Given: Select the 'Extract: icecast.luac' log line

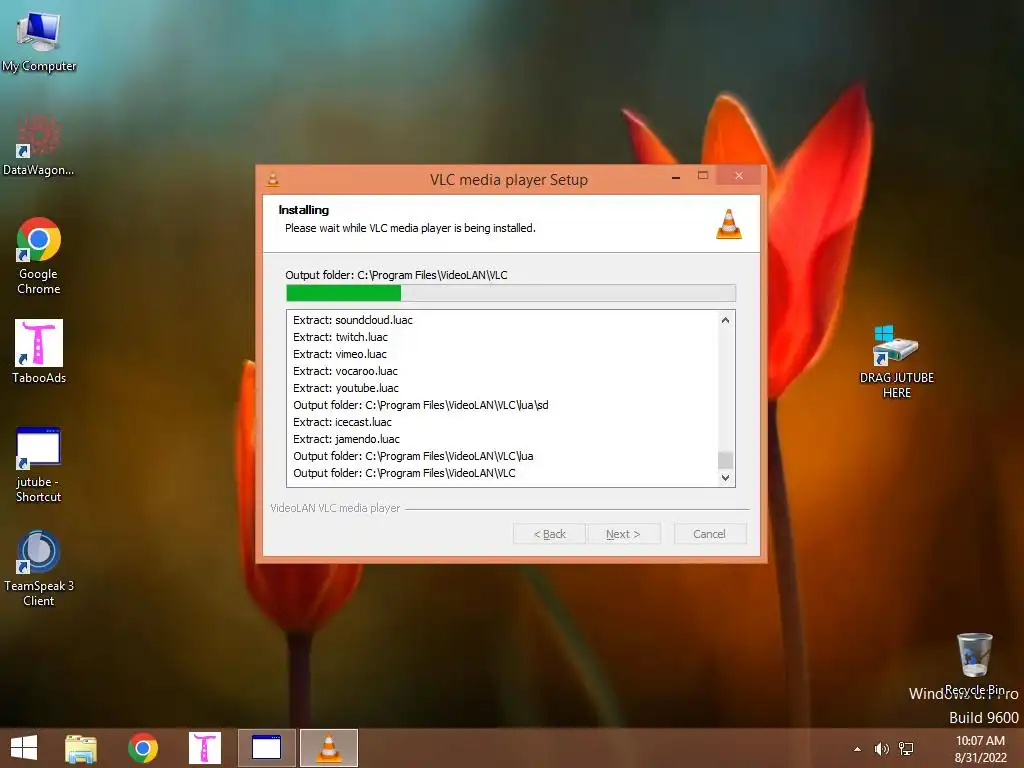Looking at the screenshot, I should 342,422.
